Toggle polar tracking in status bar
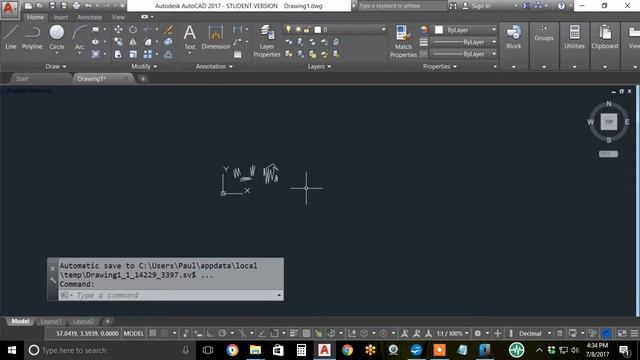Screen dimensions: 640x360 [222, 333]
